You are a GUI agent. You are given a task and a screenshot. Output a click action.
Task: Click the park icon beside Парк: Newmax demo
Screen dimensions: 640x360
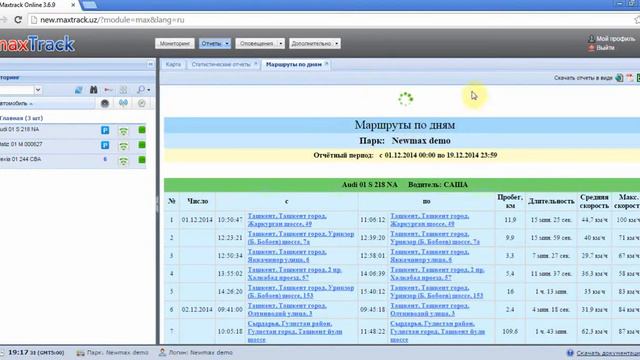(x=80, y=353)
